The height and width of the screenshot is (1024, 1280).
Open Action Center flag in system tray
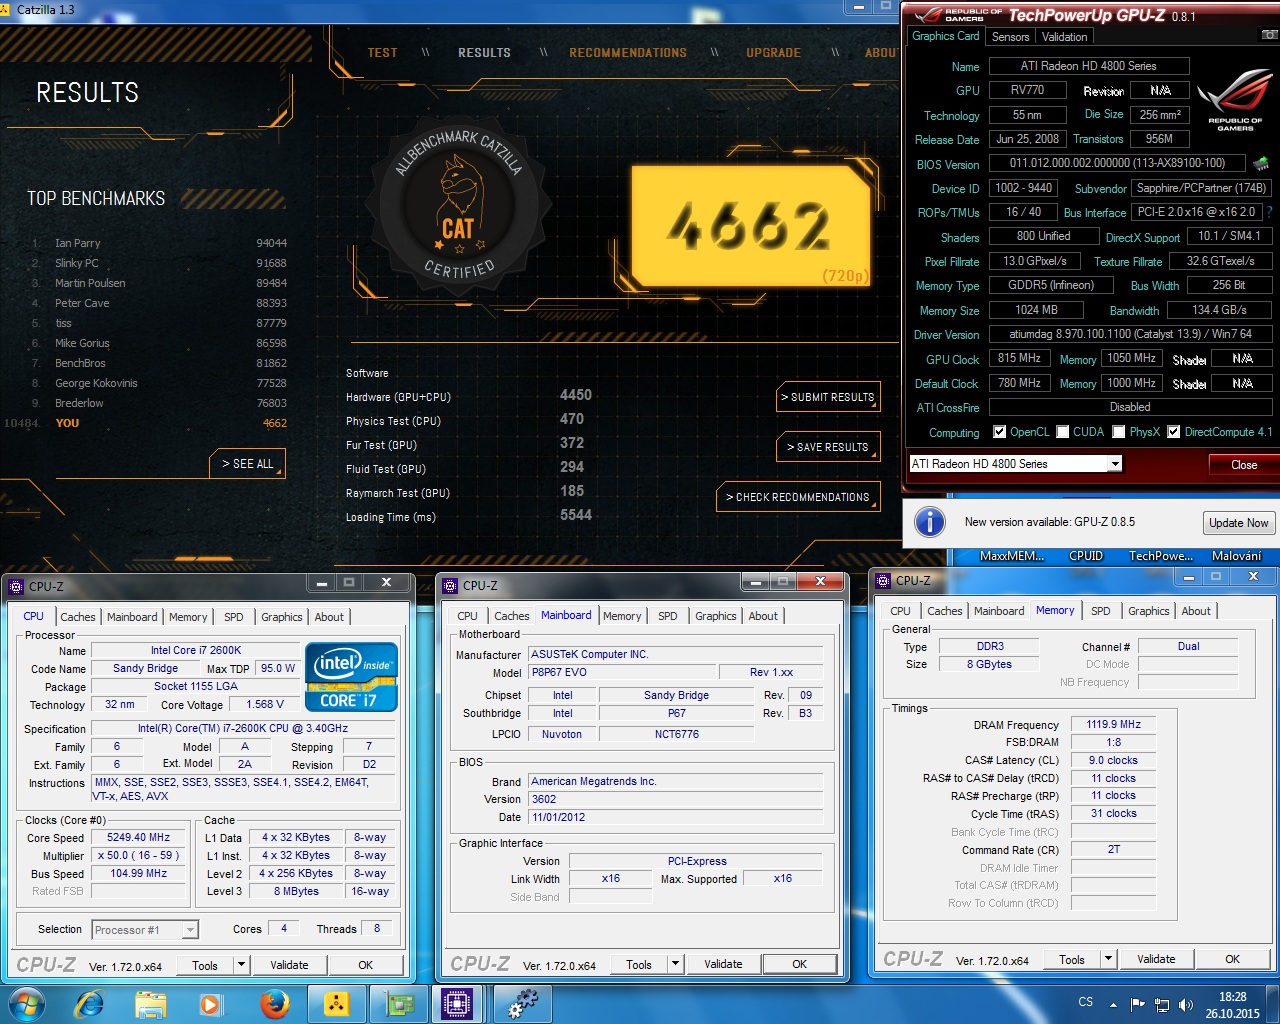(1137, 1004)
